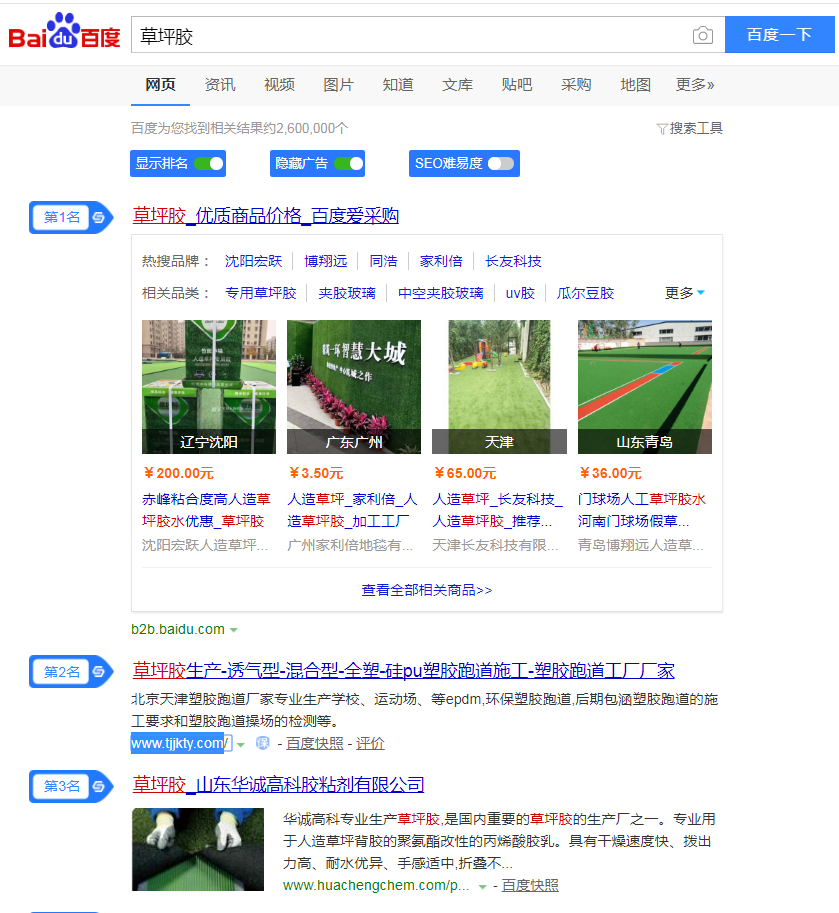Open the 天津 product thumbnail
This screenshot has height=913, width=839.
pyautogui.click(x=499, y=387)
